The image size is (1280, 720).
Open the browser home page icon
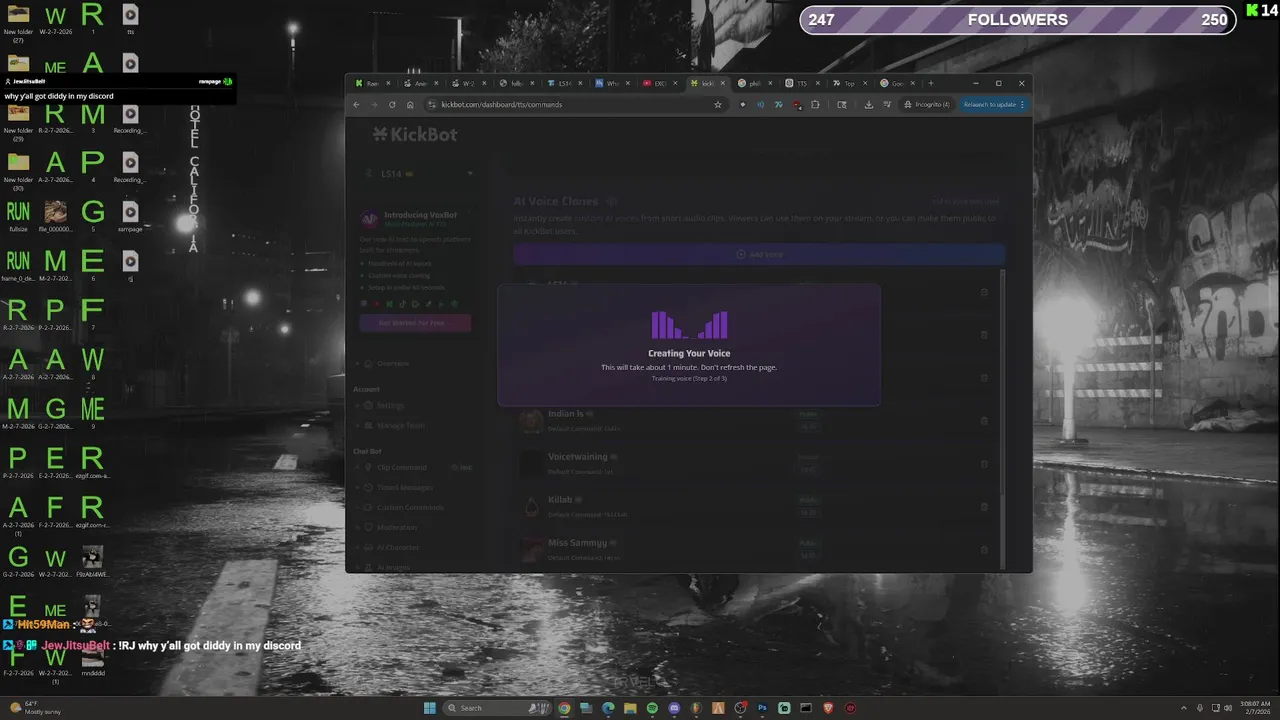410,104
